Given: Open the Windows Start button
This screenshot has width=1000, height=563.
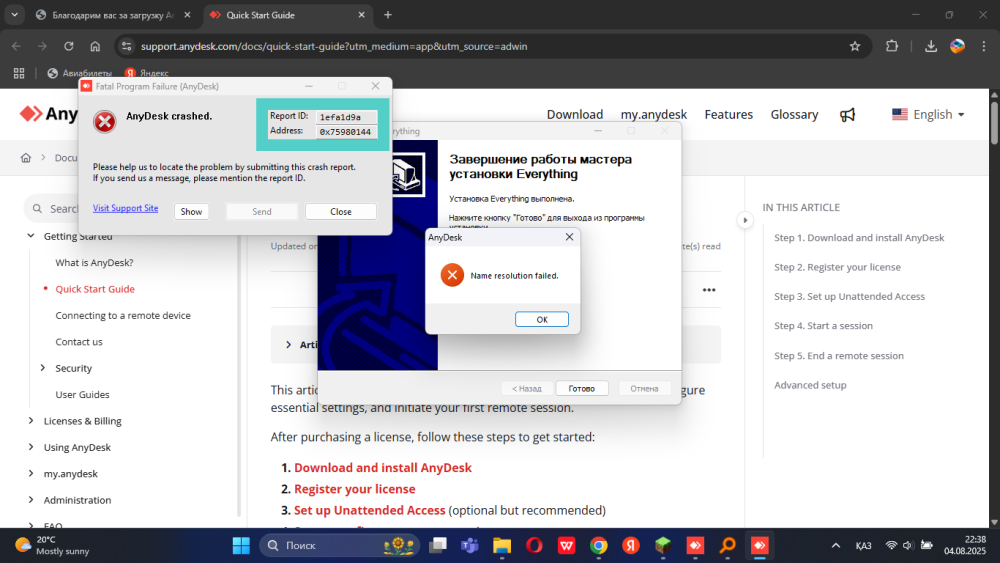Looking at the screenshot, I should [241, 546].
